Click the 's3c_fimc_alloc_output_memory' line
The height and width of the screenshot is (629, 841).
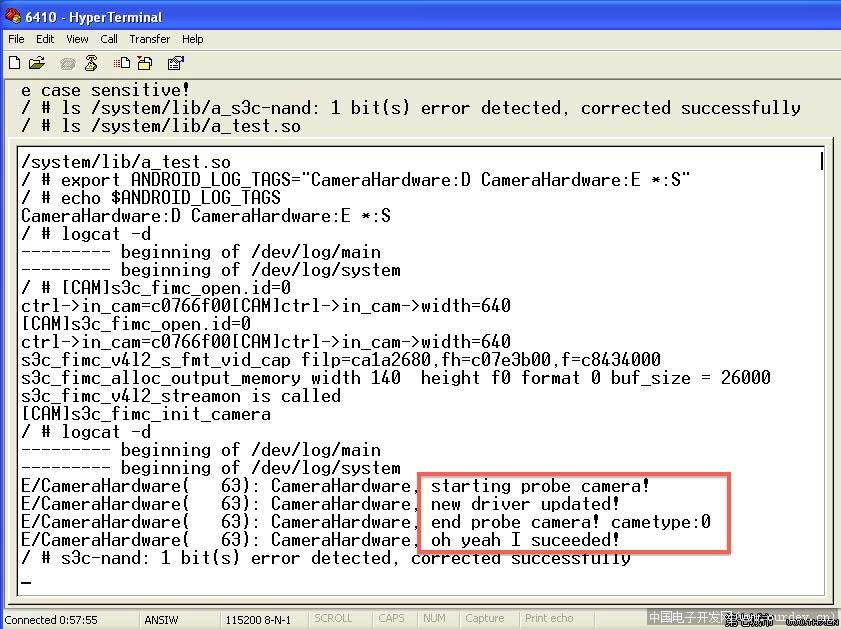pyautogui.click(x=396, y=378)
